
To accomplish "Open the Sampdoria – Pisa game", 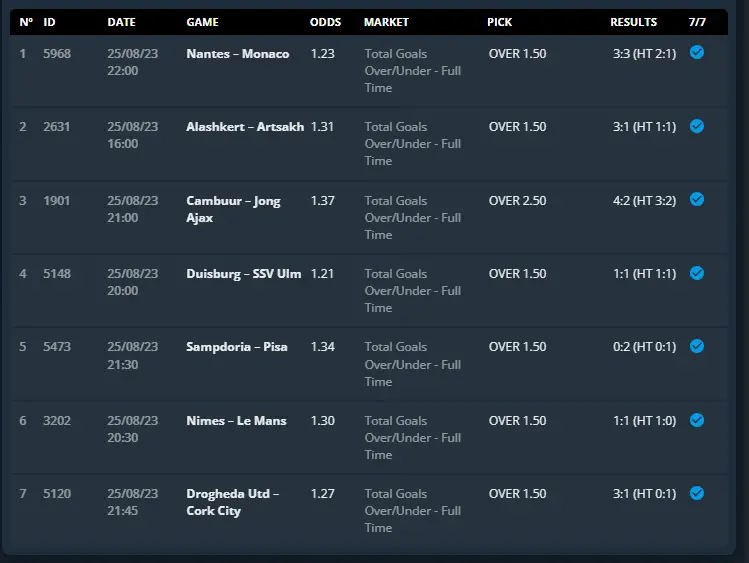I will pyautogui.click(x=237, y=347).
